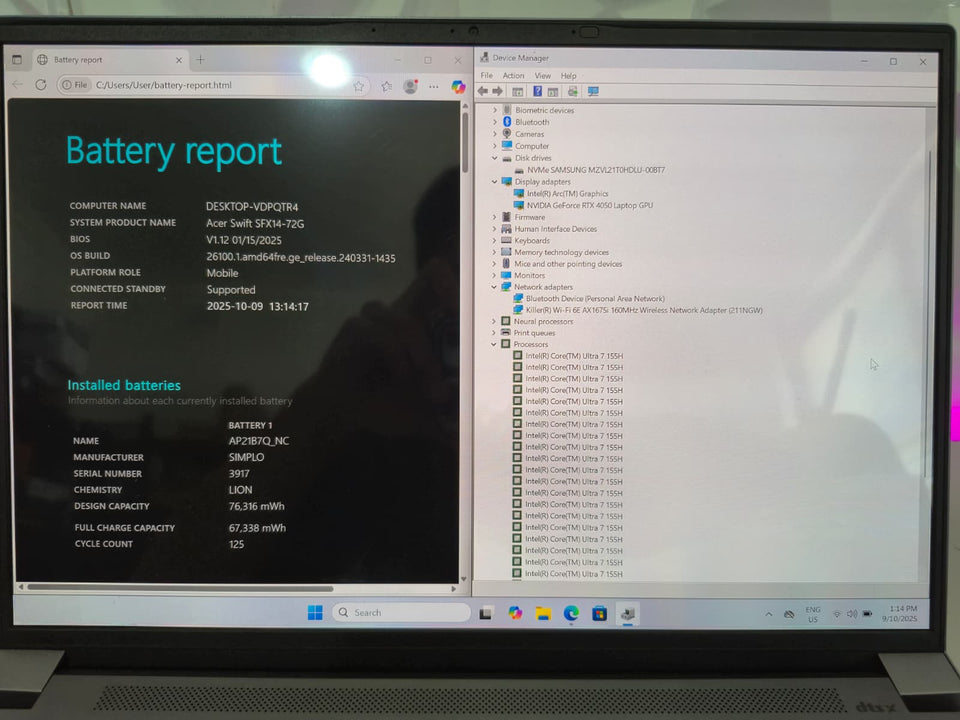Expand the Bluetooth device category
The image size is (960, 720).
coord(494,122)
